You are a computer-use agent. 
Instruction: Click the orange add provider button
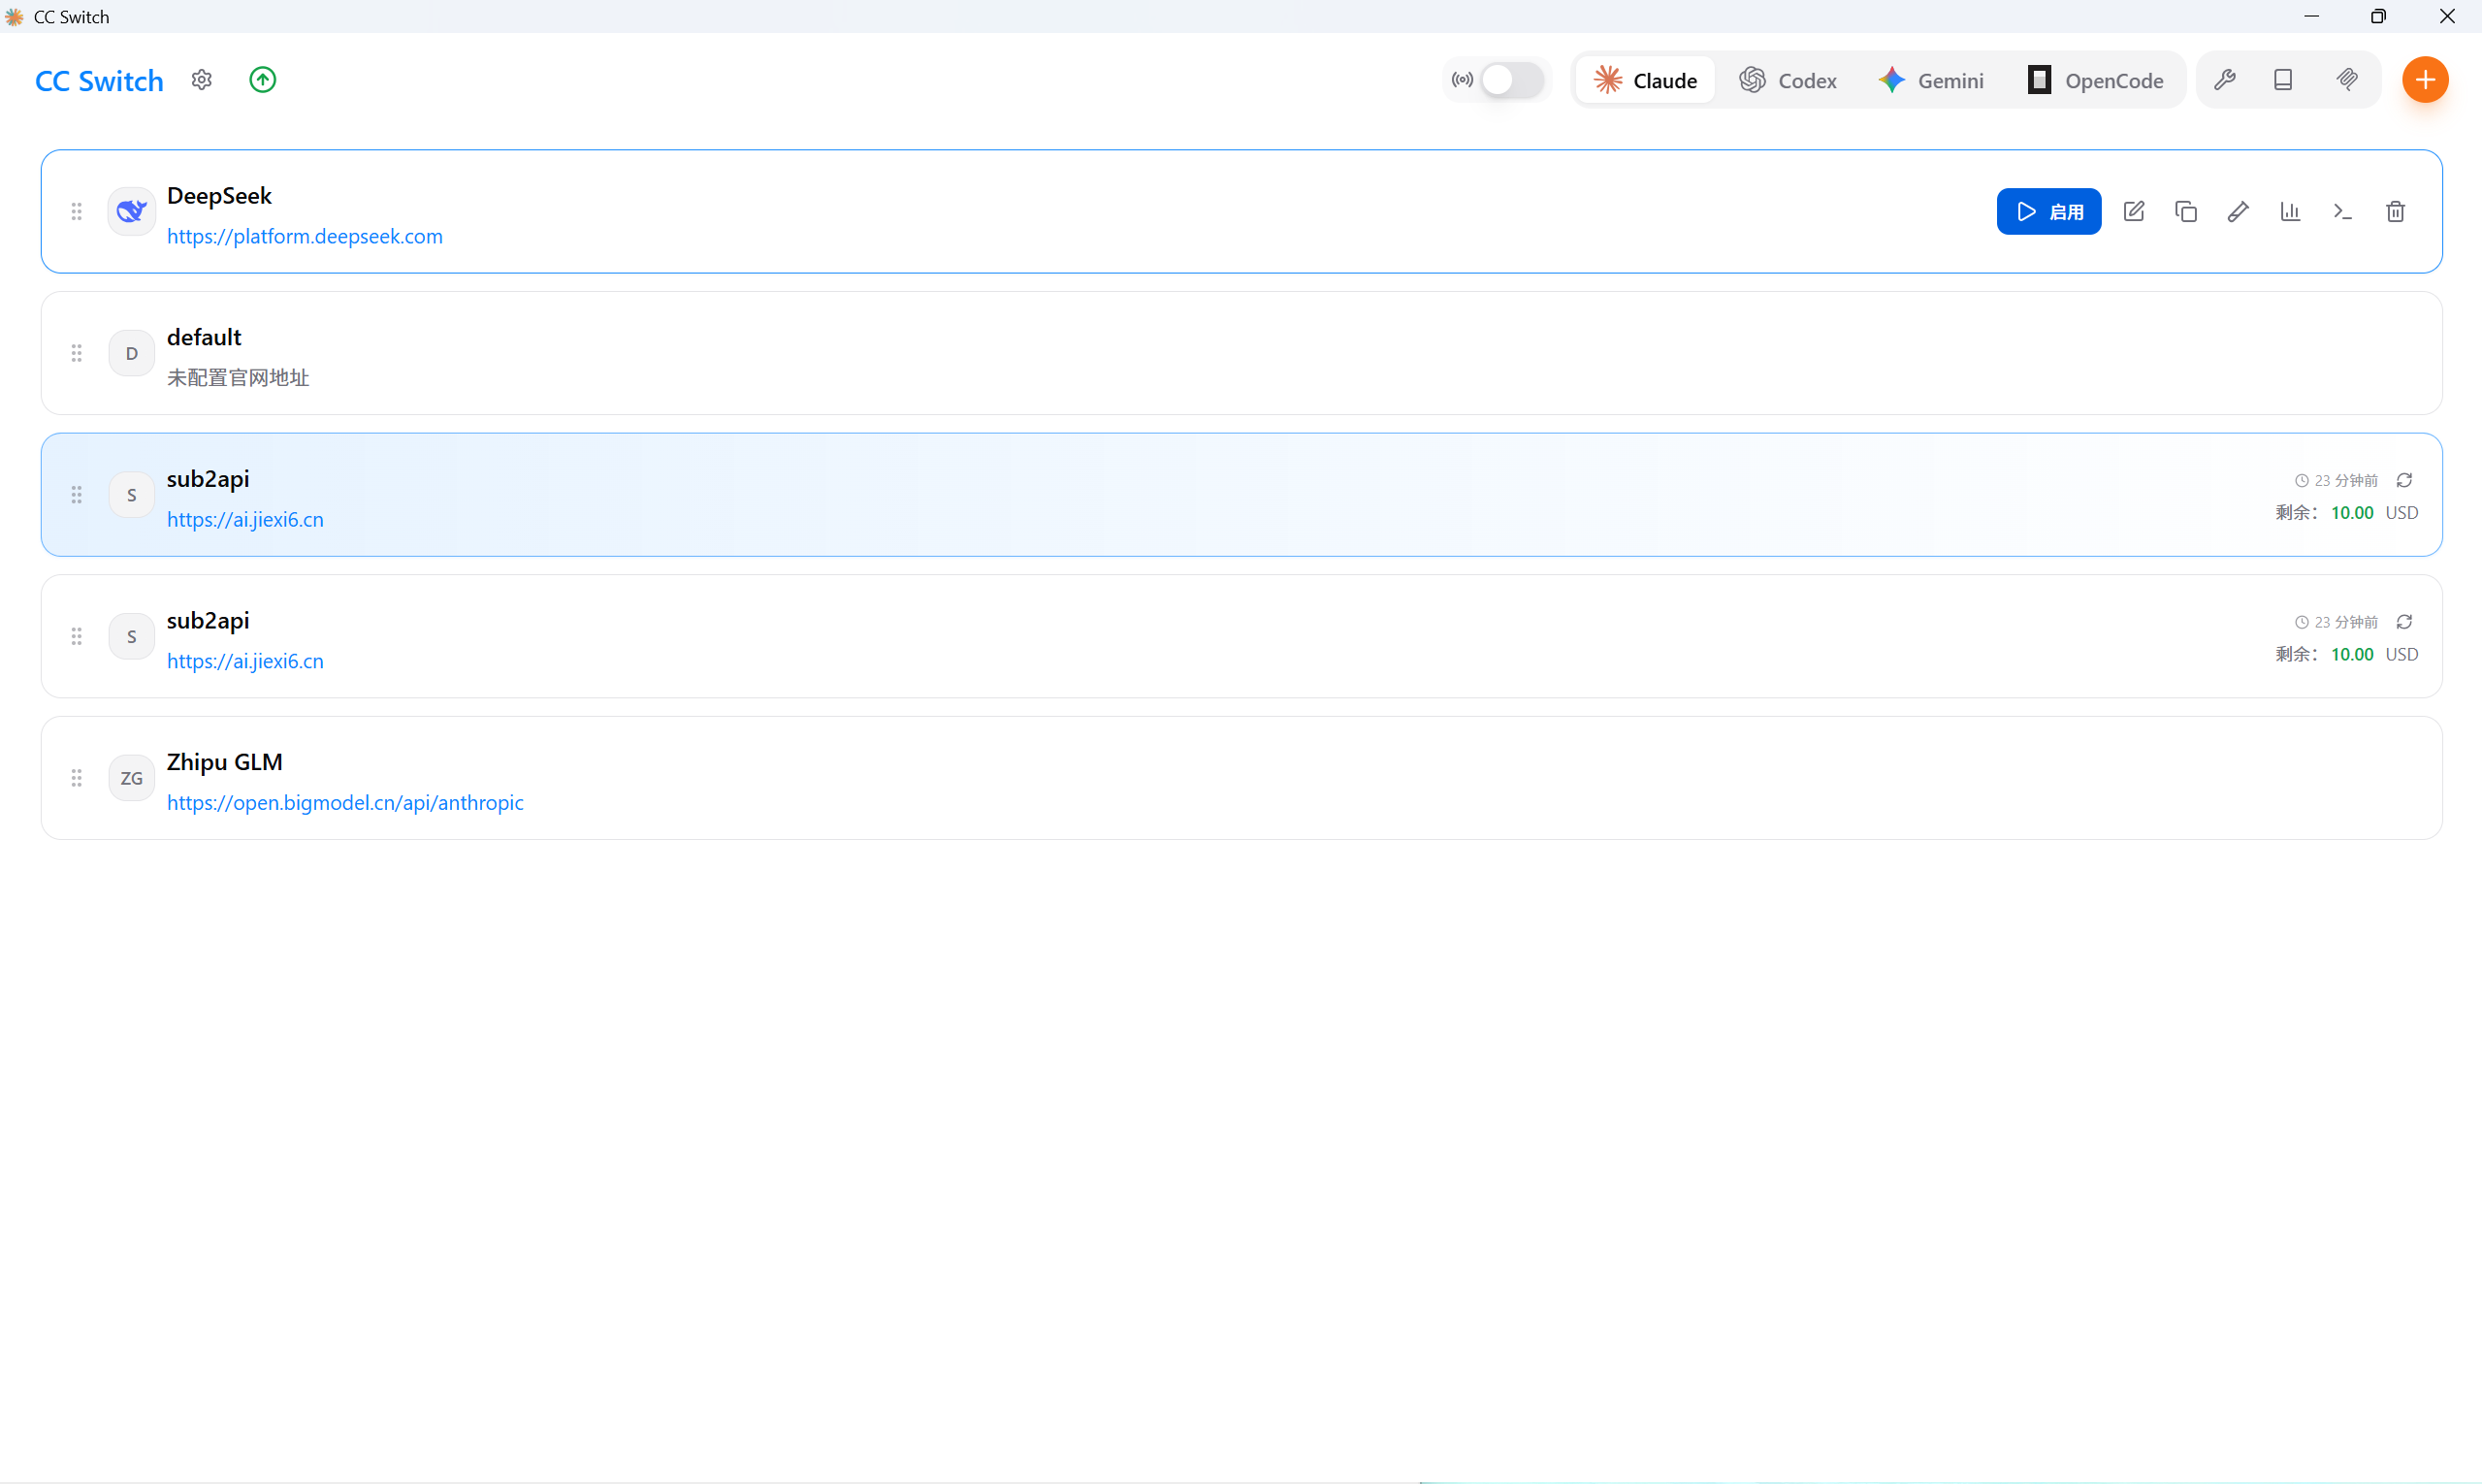click(2425, 80)
